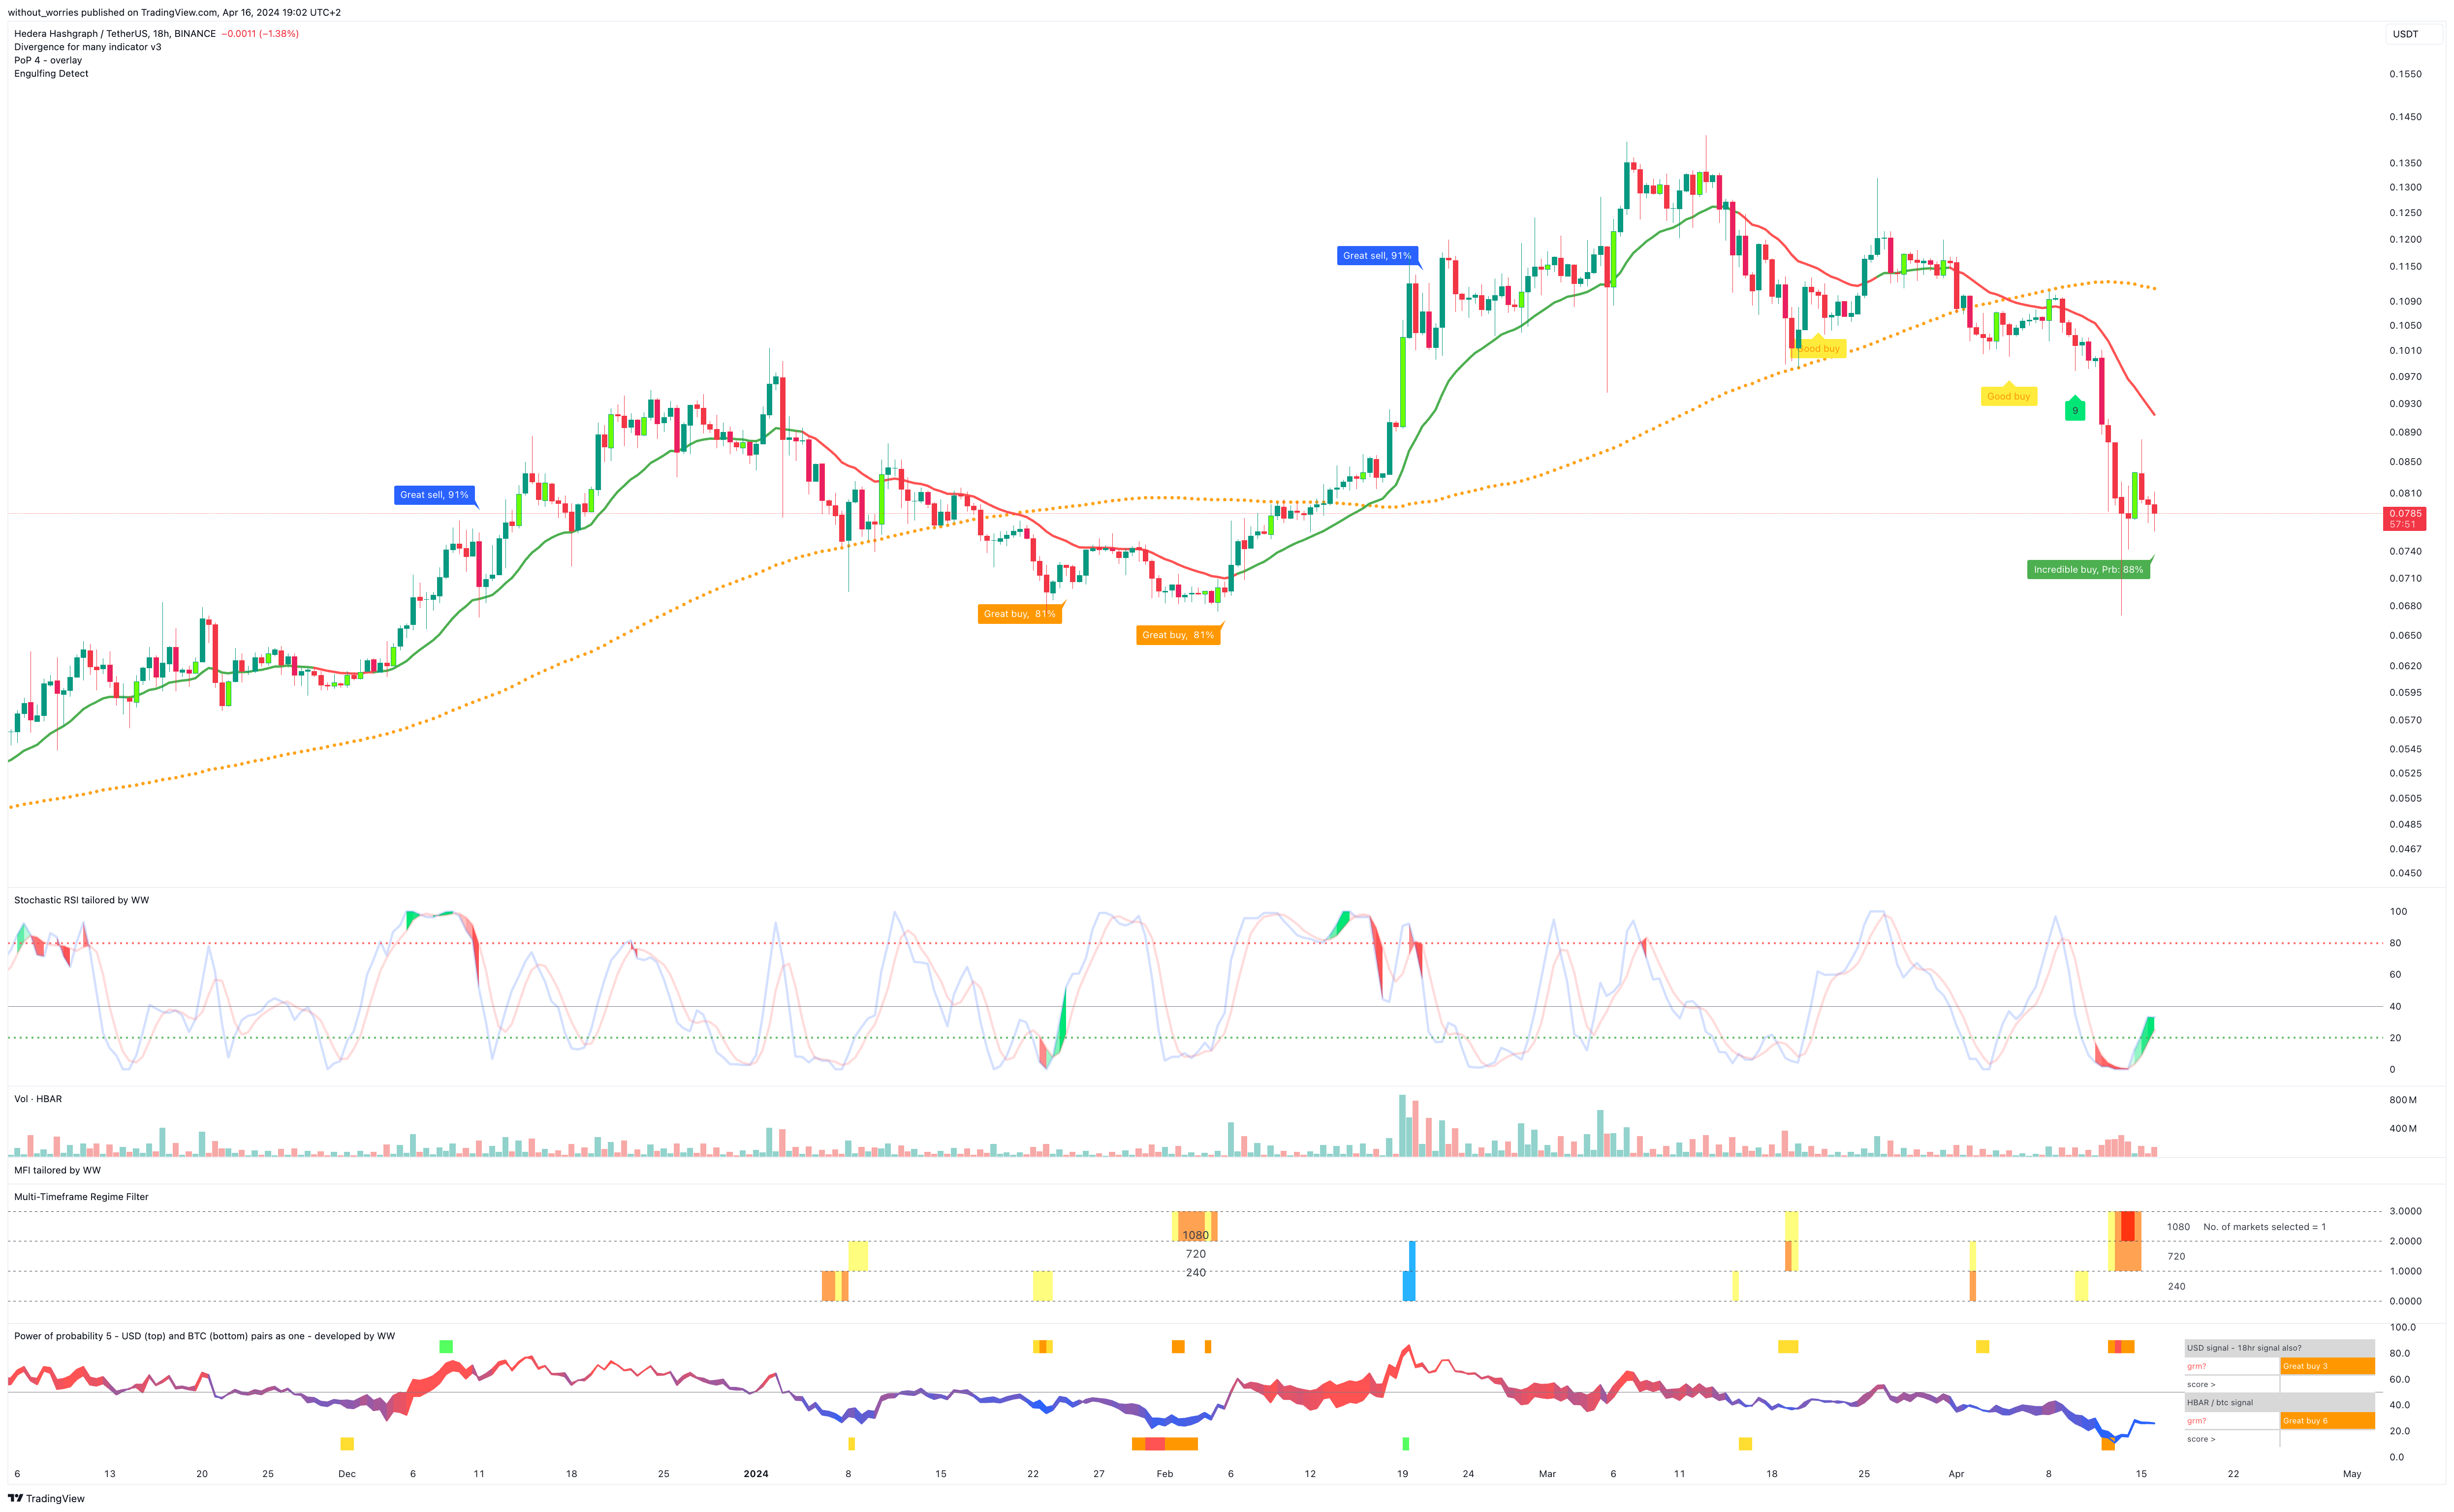Image resolution: width=2454 pixels, height=1512 pixels.
Task: Click the 2.0000 regime filter axis label
Action: click(x=2406, y=1241)
